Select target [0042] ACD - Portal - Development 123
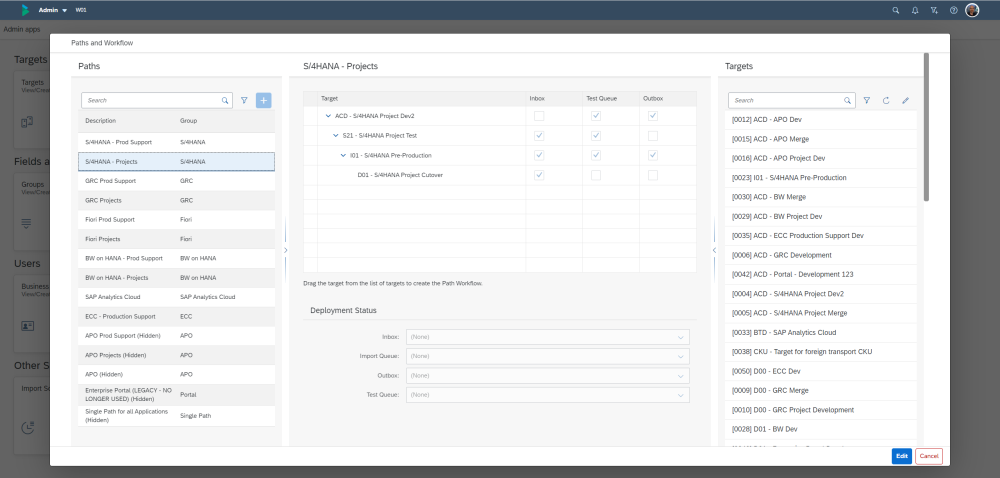 [x=821, y=275]
